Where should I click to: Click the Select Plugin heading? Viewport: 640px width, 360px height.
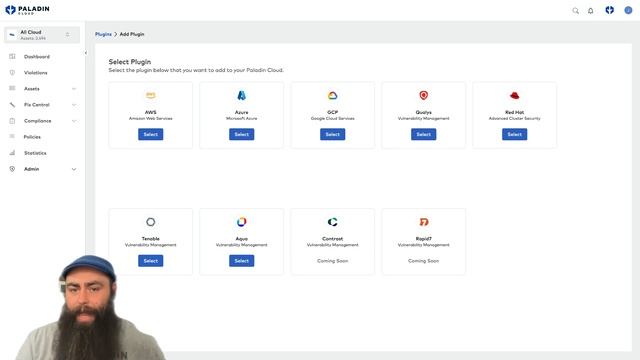(130, 62)
